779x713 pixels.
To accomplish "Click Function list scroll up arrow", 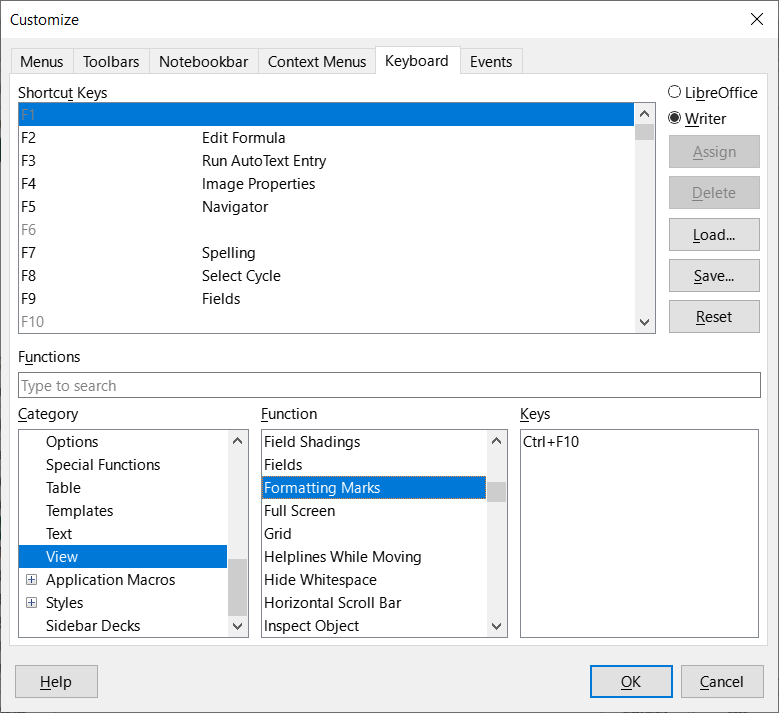I will [496, 441].
